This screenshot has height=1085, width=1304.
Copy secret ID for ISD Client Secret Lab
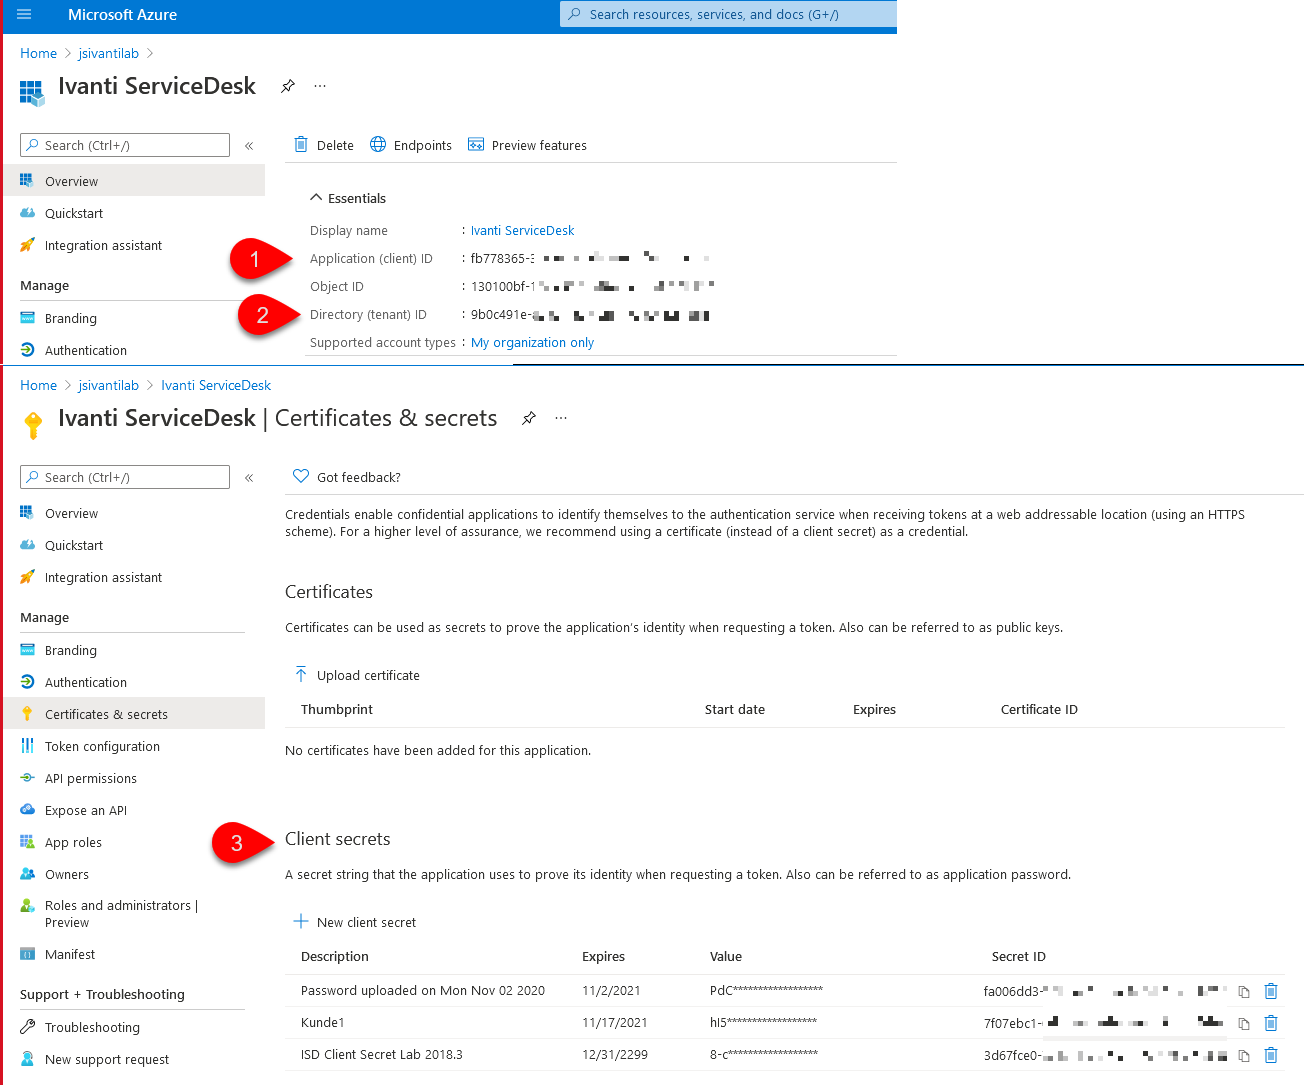(x=1244, y=1056)
